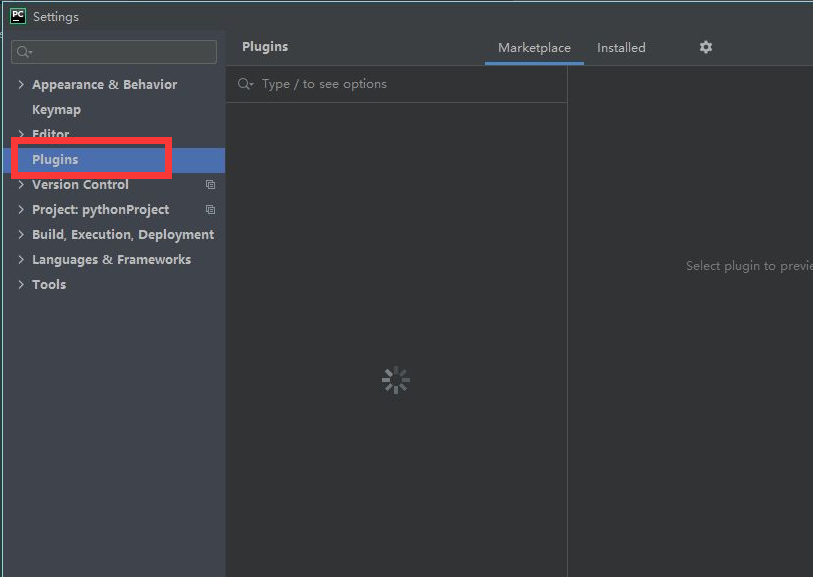The height and width of the screenshot is (577, 813).
Task: Select Keymap in settings tree
Action: (x=57, y=109)
